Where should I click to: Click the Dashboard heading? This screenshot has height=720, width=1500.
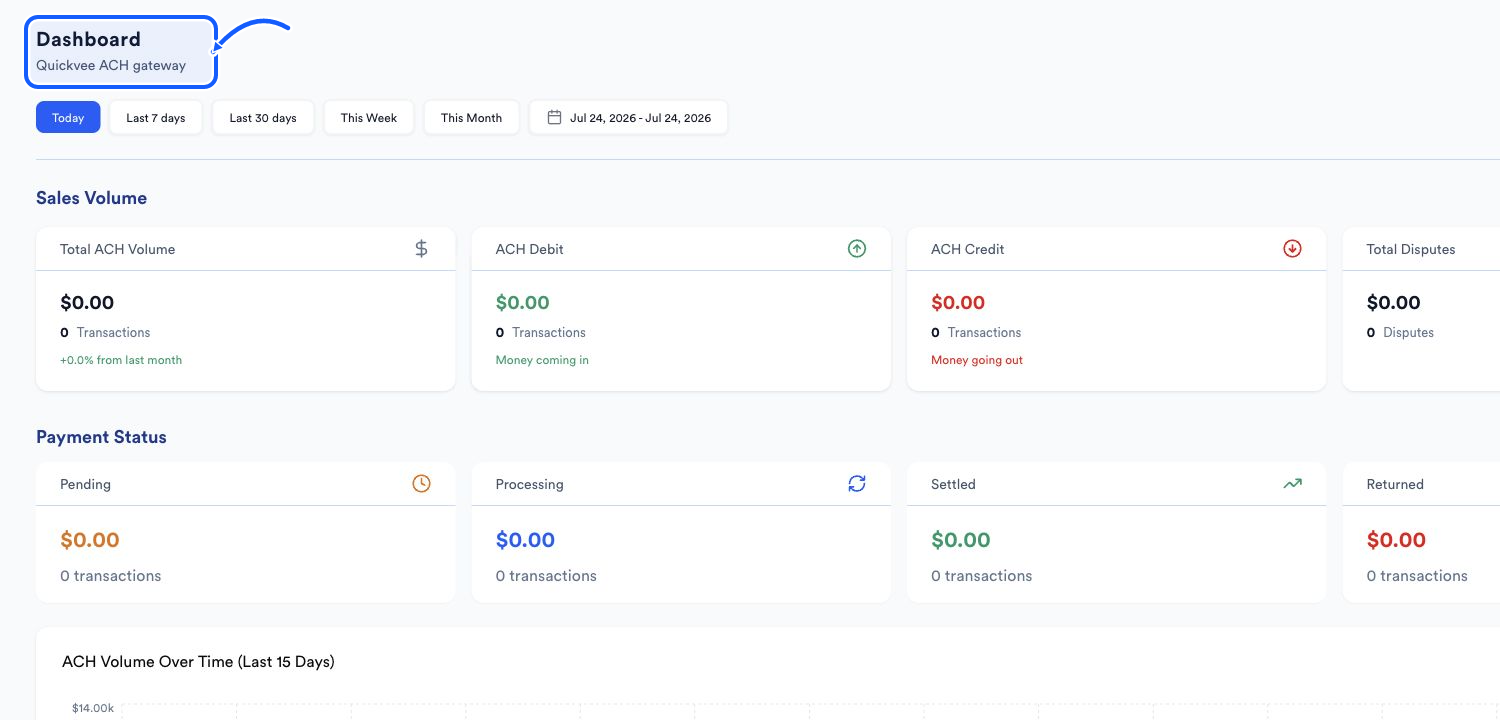click(88, 39)
